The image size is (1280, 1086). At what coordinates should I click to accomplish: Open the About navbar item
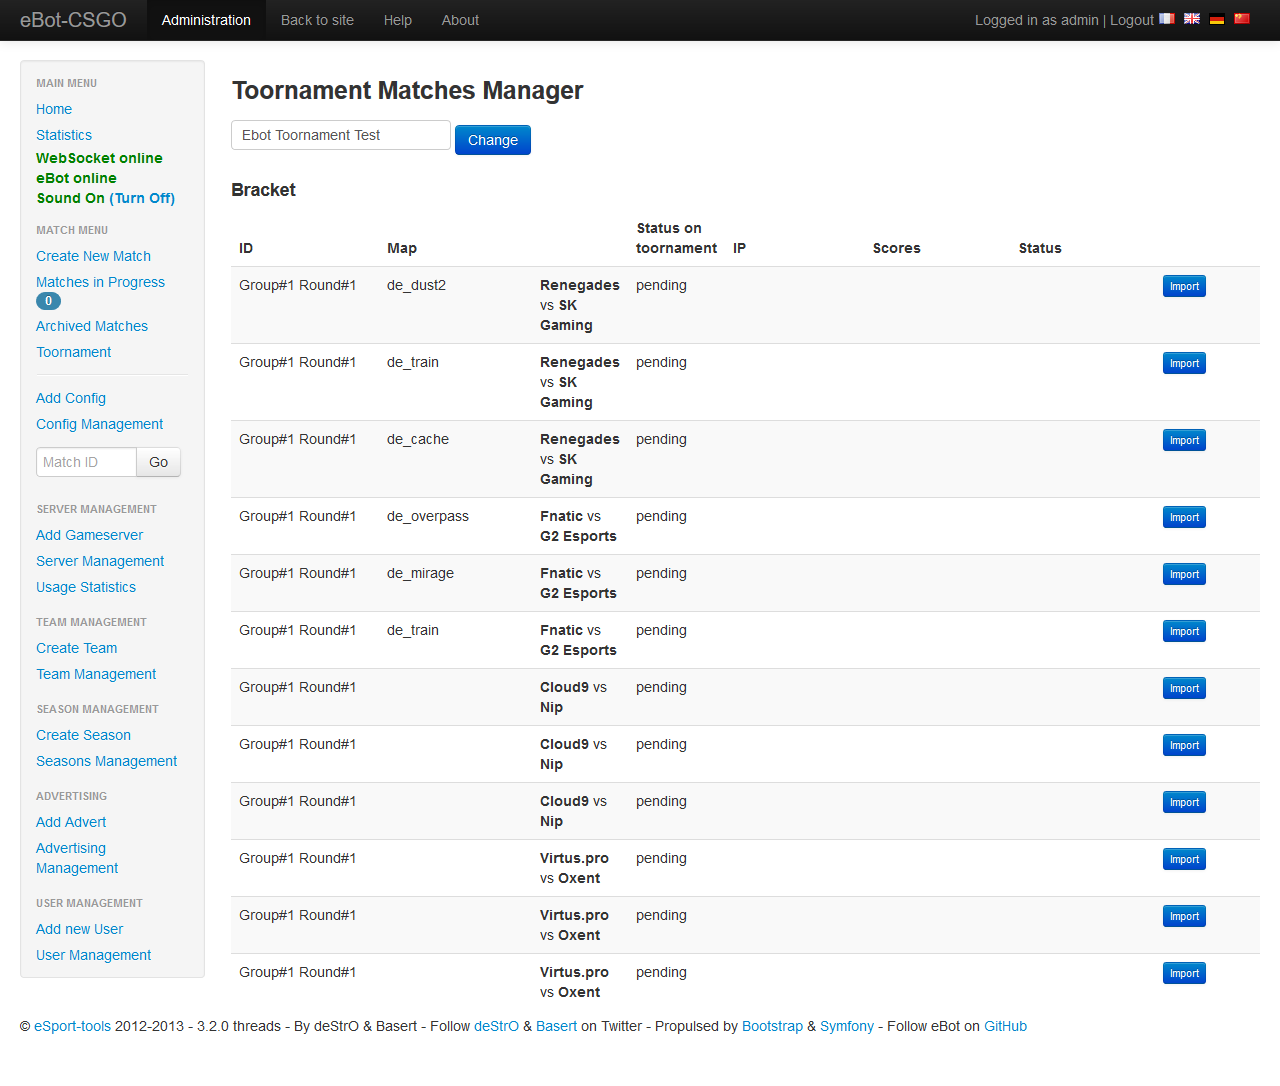click(x=460, y=20)
